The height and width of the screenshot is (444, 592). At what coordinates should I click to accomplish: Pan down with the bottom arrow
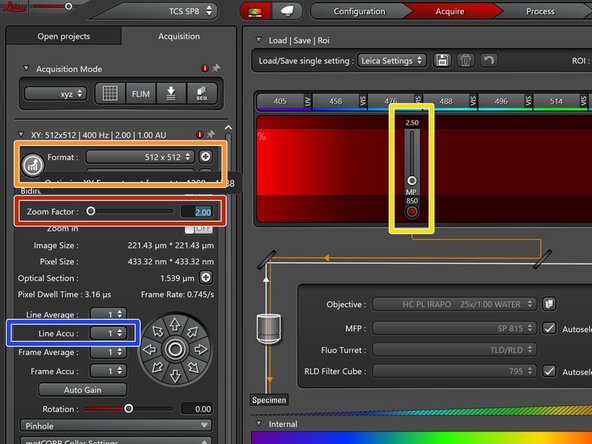(175, 375)
